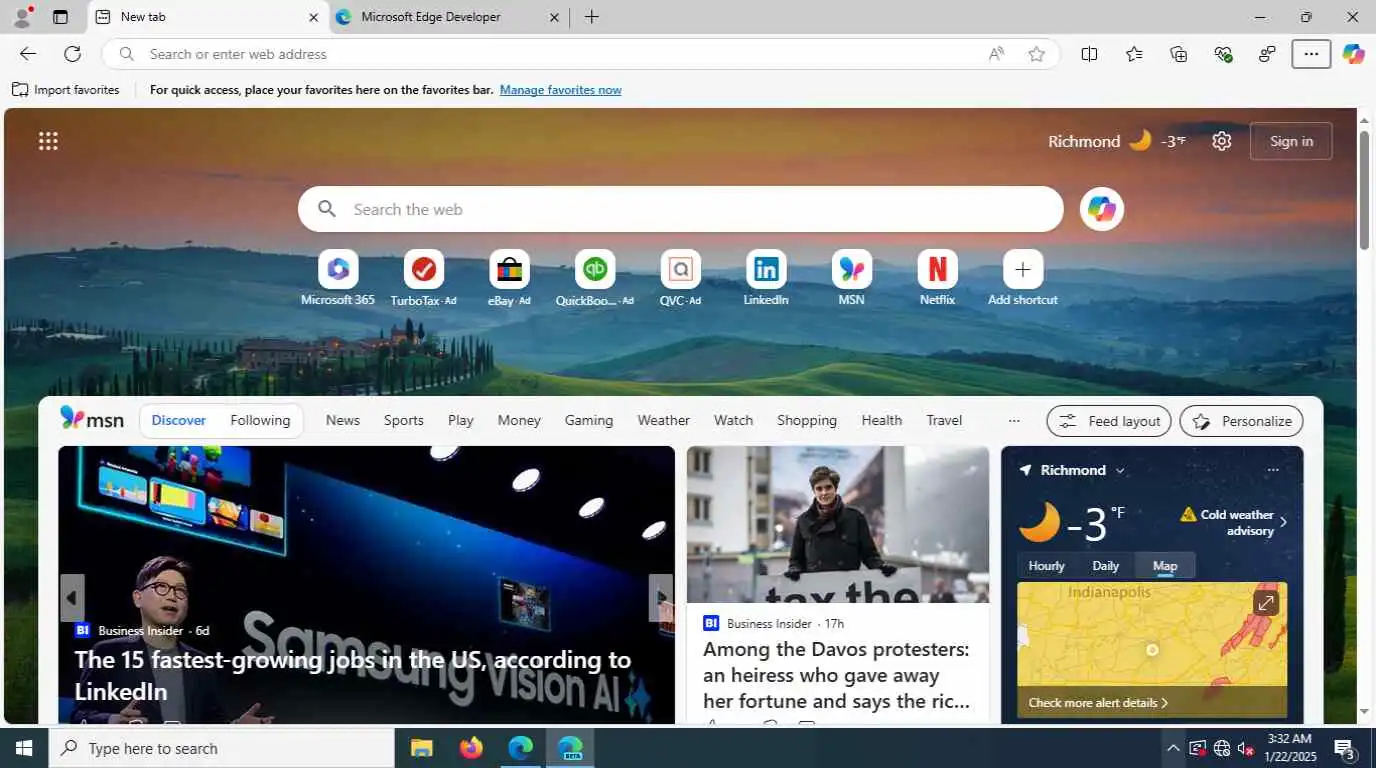Screen dimensions: 1376x768
Task: Go to the next story with the carousel right arrow
Action: pyautogui.click(x=660, y=598)
